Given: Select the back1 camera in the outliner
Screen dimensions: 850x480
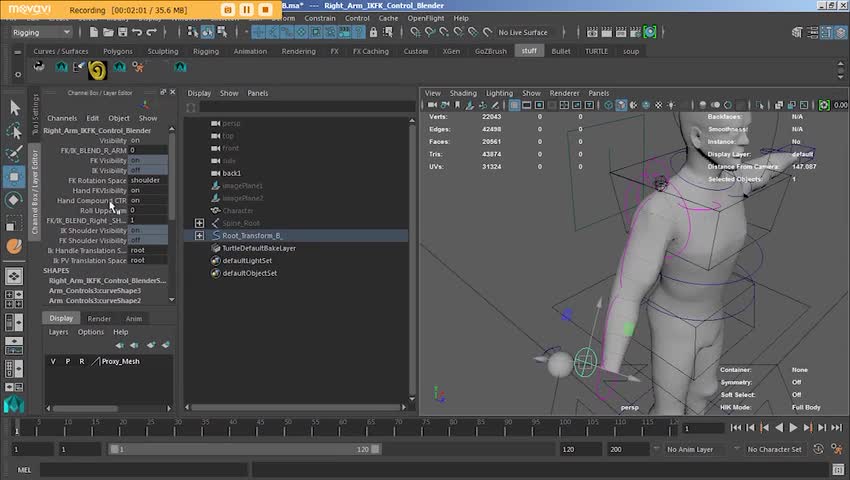Looking at the screenshot, I should point(231,173).
